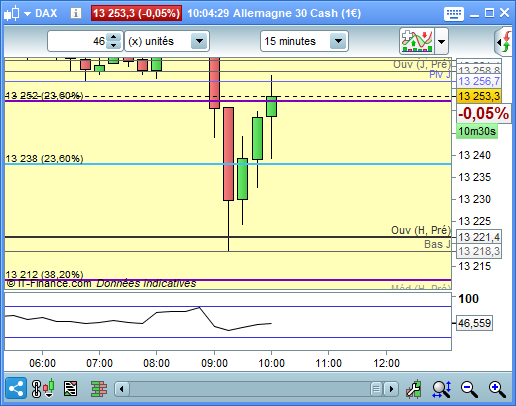Screen dimensions: 516x406
Task: Zoom out with the minus magnifier
Action: click(x=469, y=389)
